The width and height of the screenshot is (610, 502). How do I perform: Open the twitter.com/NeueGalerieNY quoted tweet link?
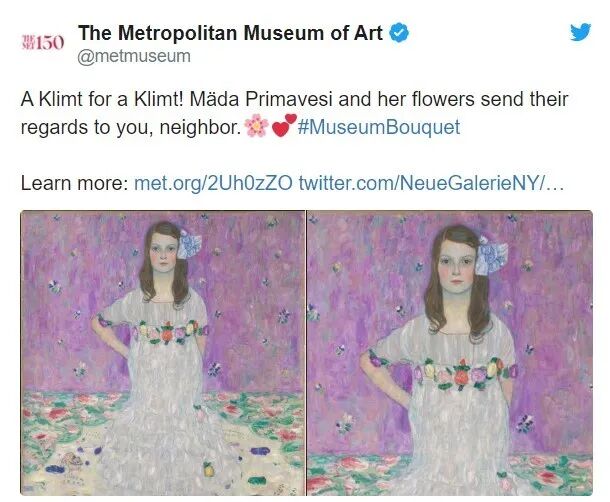(x=431, y=183)
